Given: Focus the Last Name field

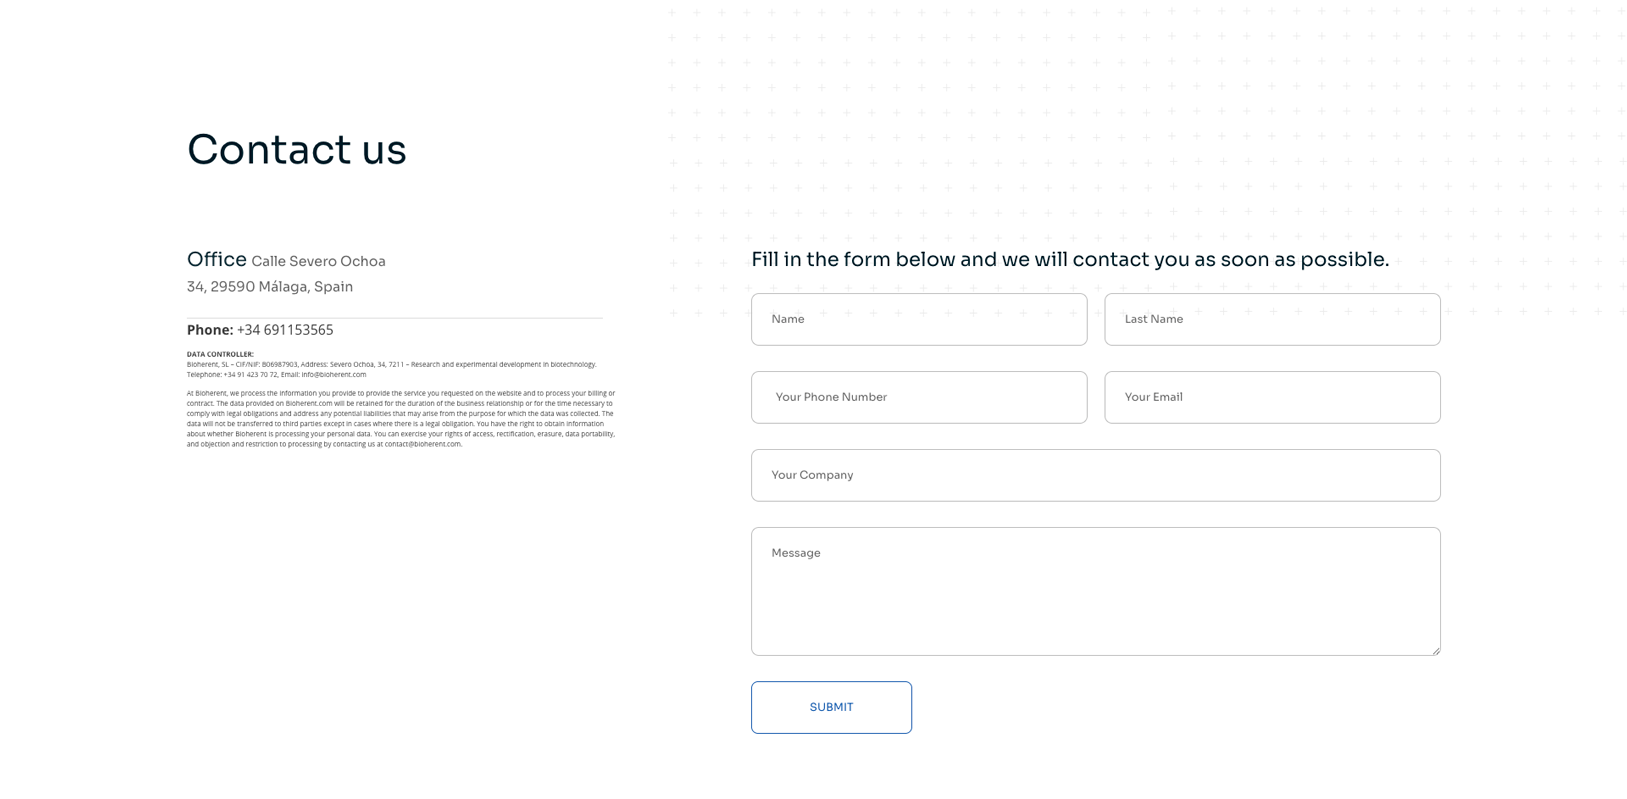Looking at the screenshot, I should tap(1271, 319).
